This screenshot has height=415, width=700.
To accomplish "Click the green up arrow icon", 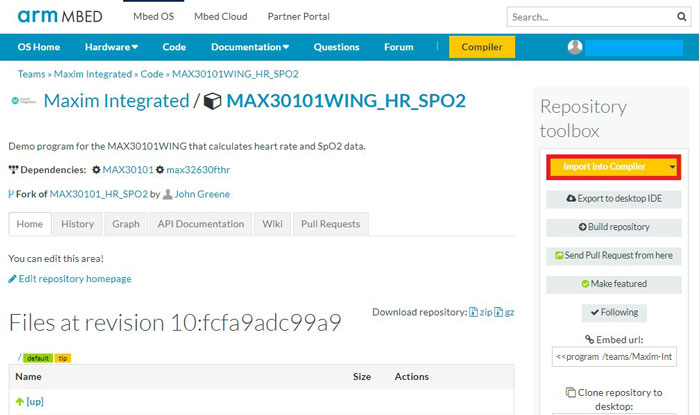I will pos(20,402).
